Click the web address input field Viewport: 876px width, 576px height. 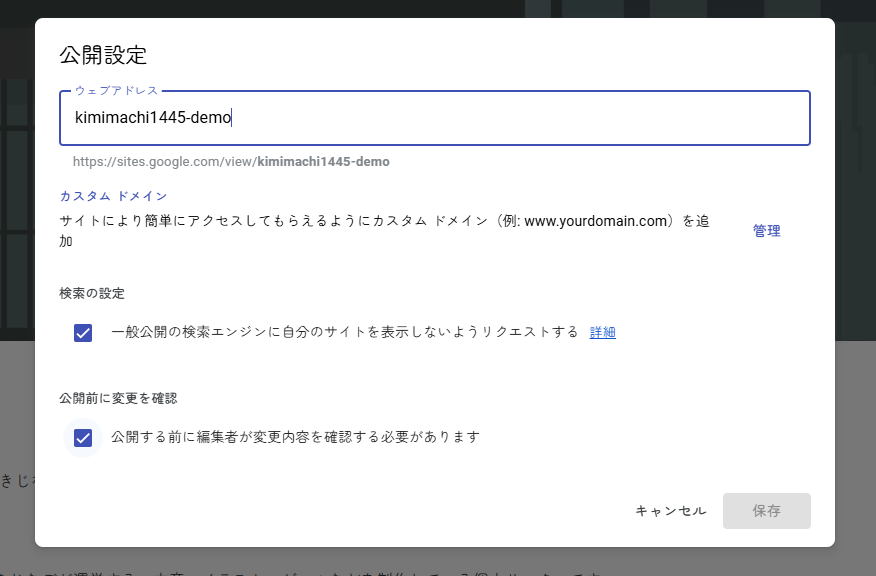click(434, 118)
